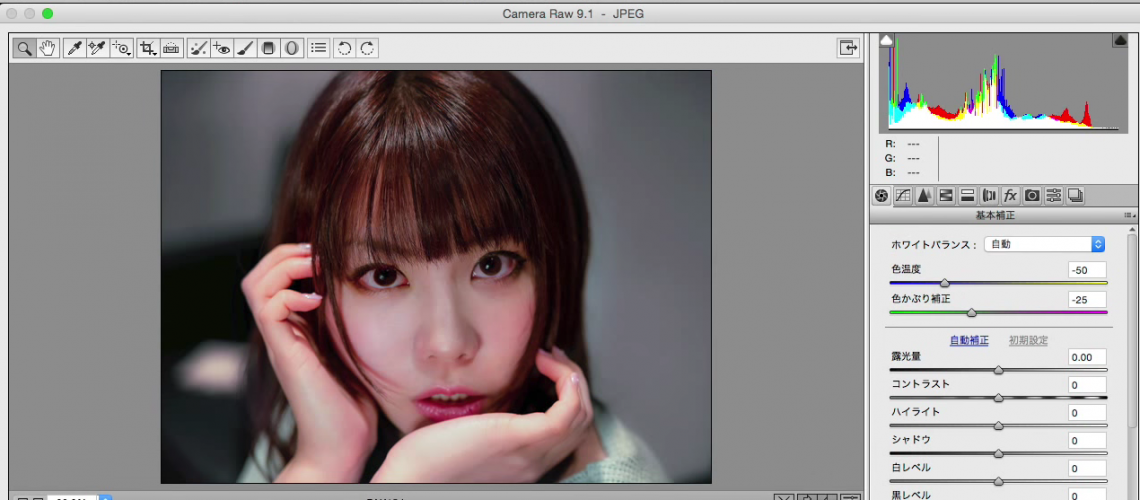Image resolution: width=1140 pixels, height=500 pixels.
Task: Rotate image 90° counterclockwise
Action: tap(344, 48)
